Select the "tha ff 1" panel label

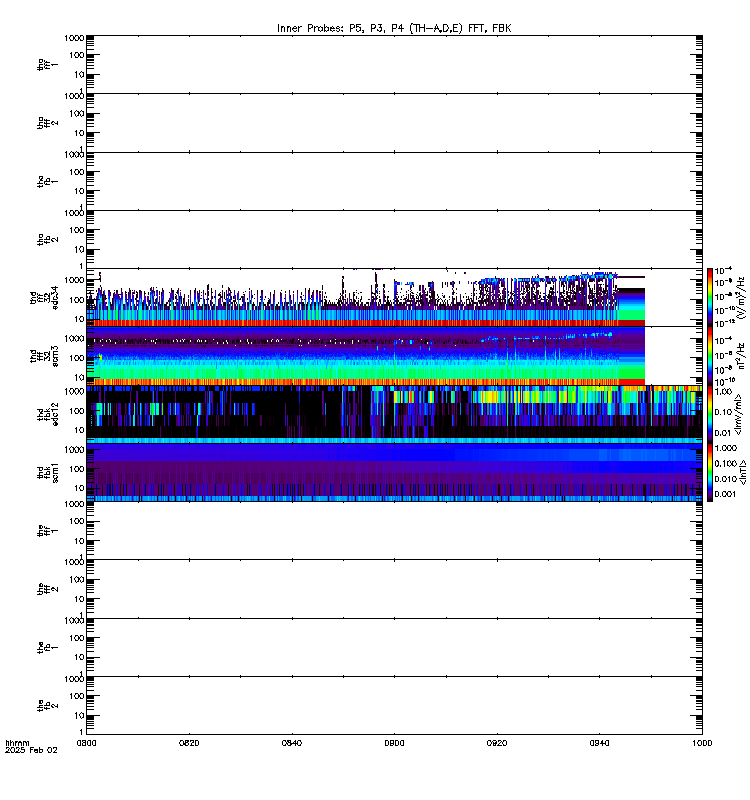(x=47, y=64)
